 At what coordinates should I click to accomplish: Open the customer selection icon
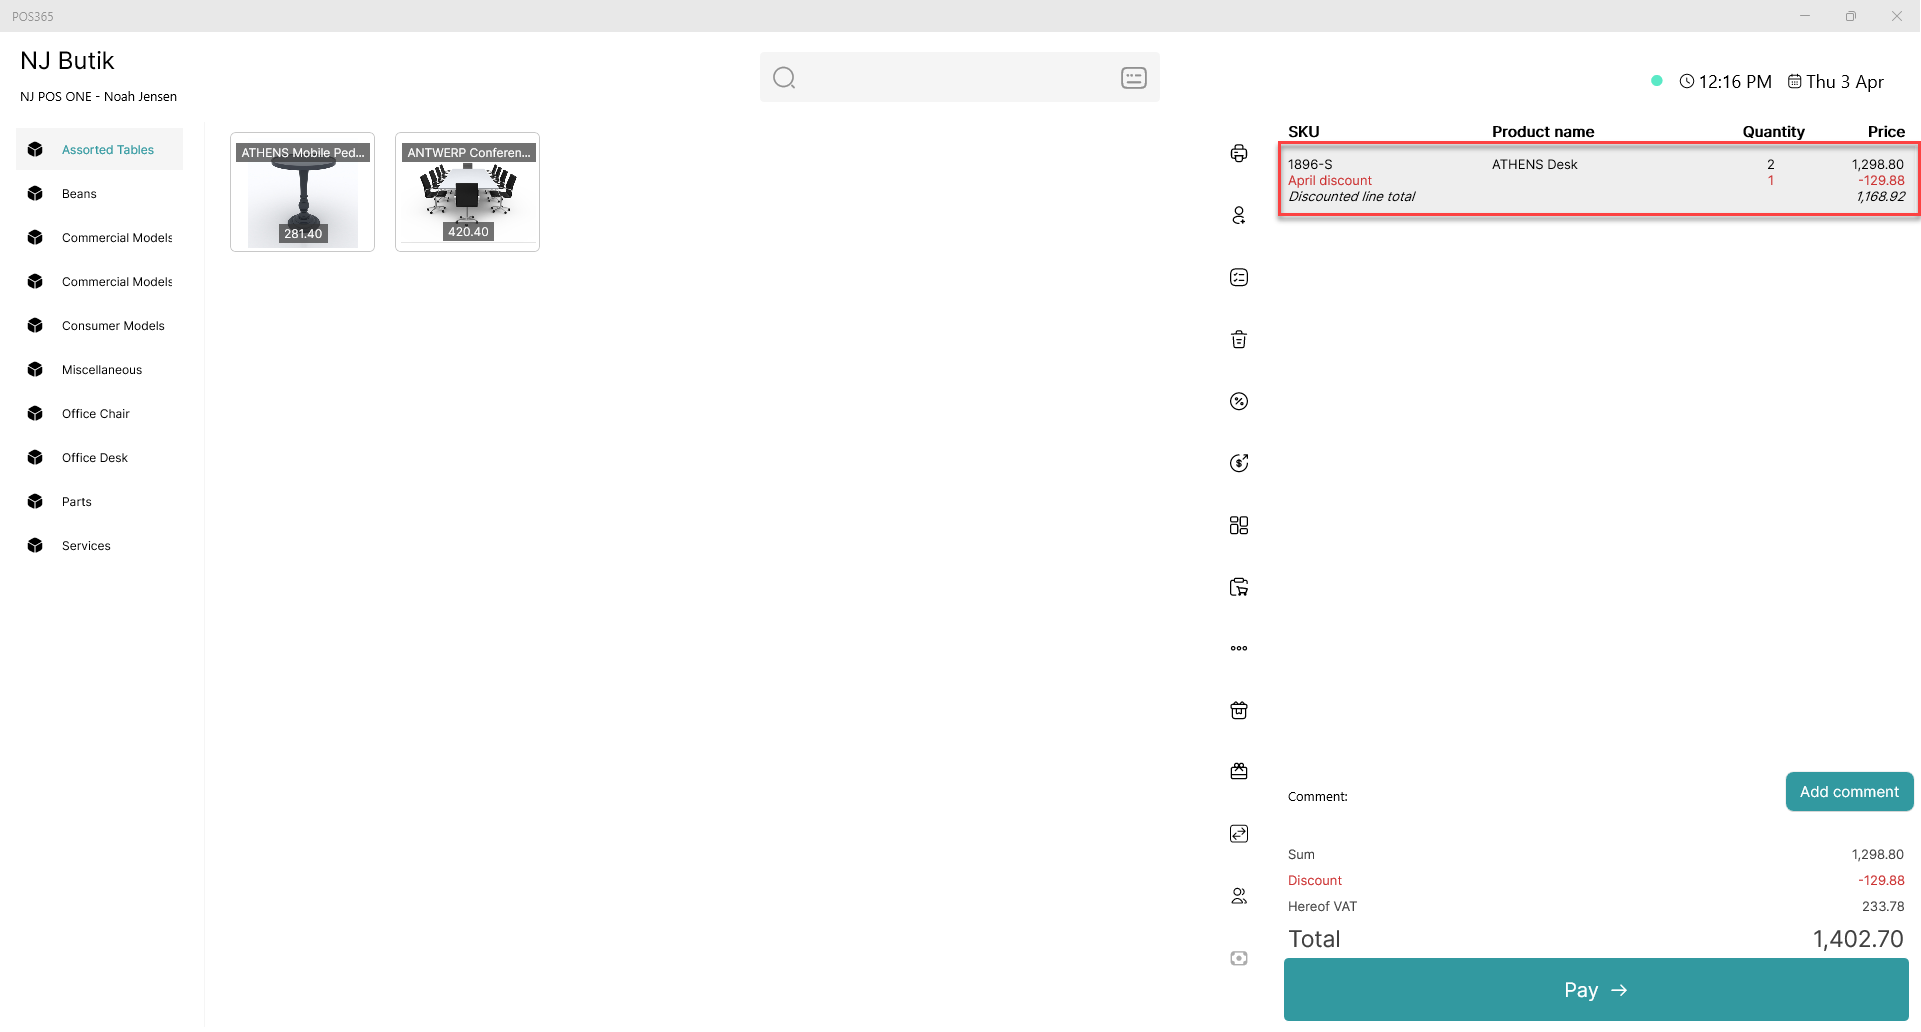pos(1239,215)
